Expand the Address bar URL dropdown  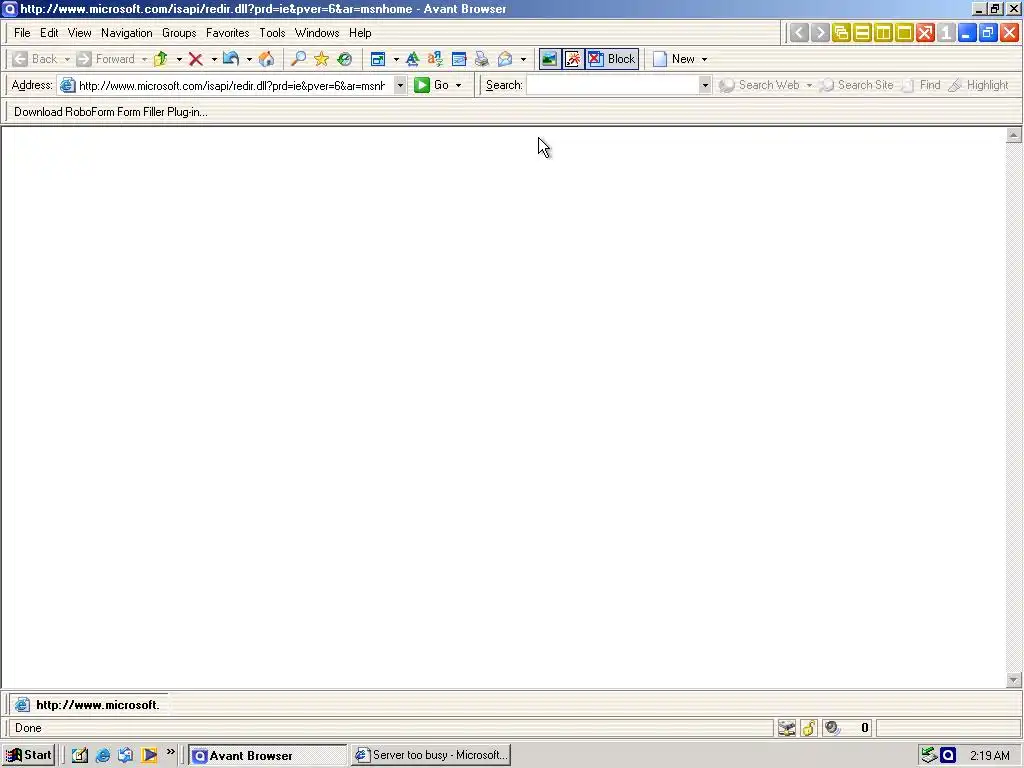click(400, 85)
